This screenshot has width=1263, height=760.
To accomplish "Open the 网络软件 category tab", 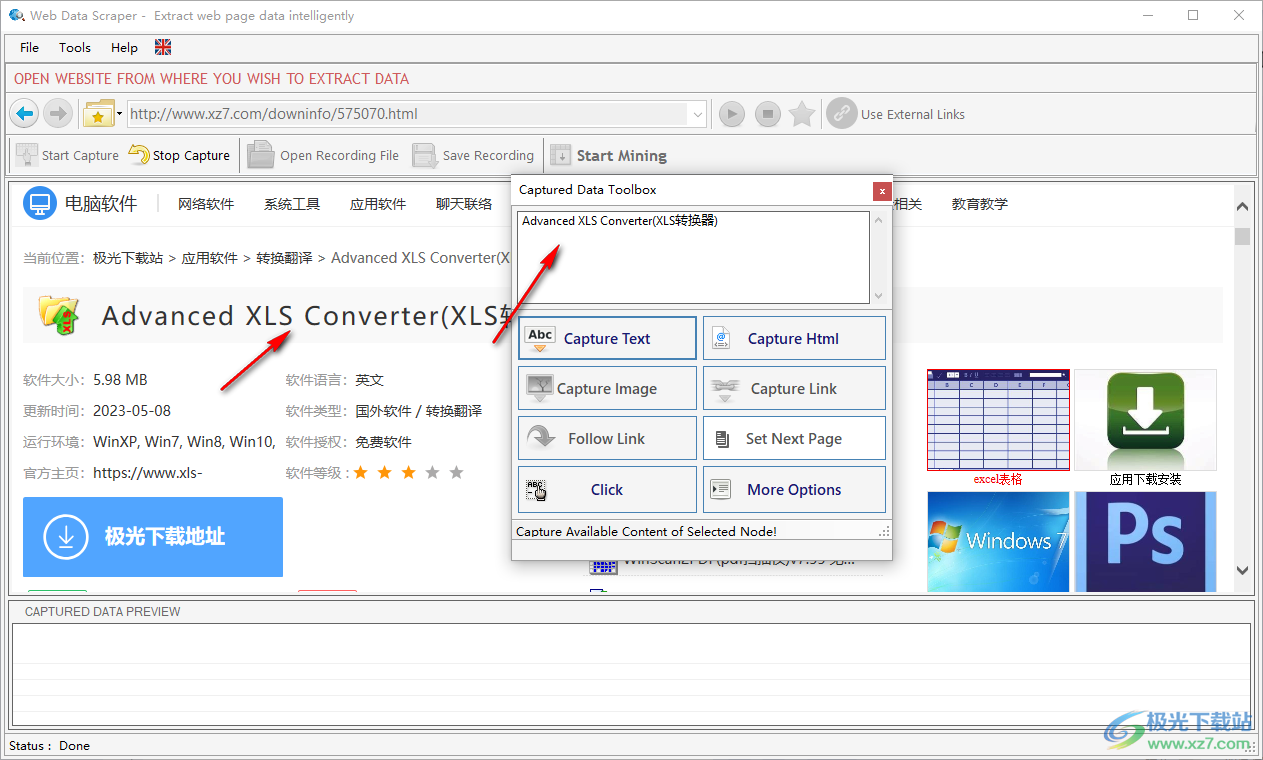I will tap(206, 204).
